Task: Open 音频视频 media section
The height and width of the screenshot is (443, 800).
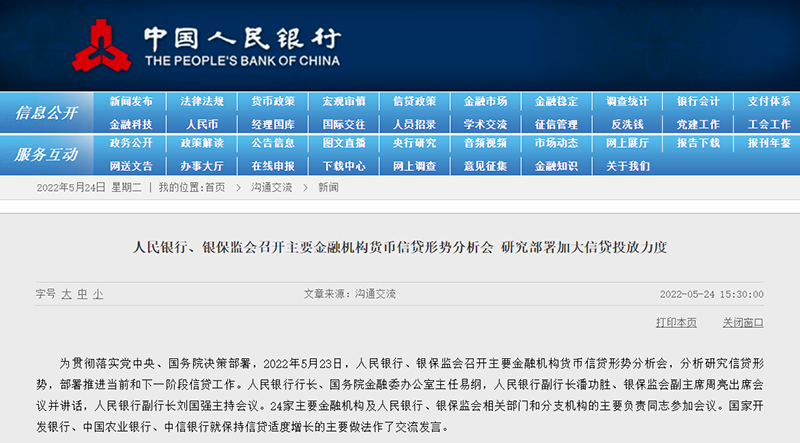Action: pyautogui.click(x=485, y=143)
